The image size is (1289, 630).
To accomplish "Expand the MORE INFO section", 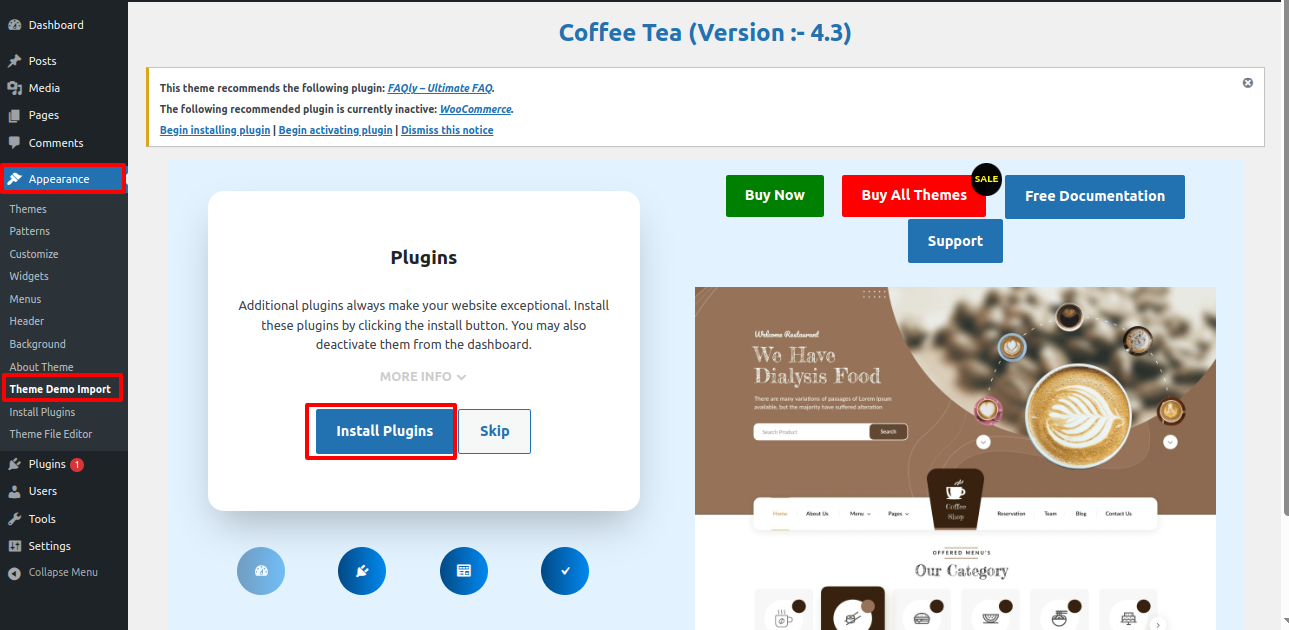I will click(x=423, y=377).
